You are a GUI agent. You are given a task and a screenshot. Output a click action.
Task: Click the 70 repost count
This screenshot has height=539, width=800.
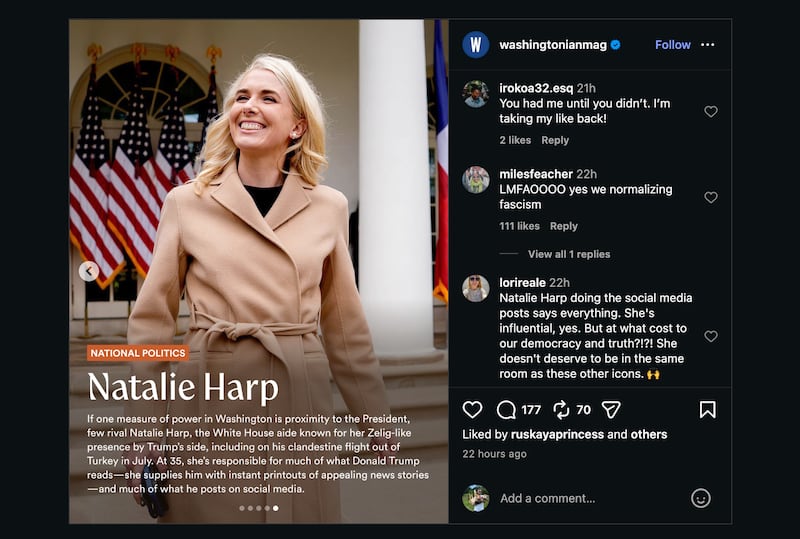[x=583, y=410]
